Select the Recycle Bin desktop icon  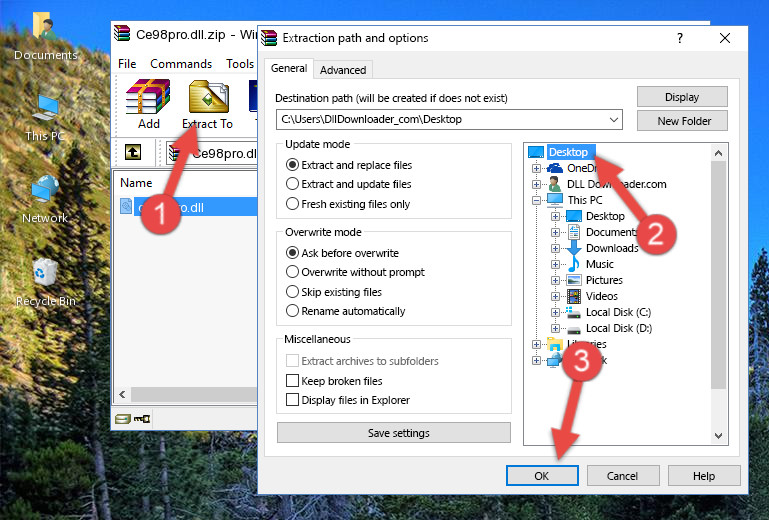click(x=45, y=283)
